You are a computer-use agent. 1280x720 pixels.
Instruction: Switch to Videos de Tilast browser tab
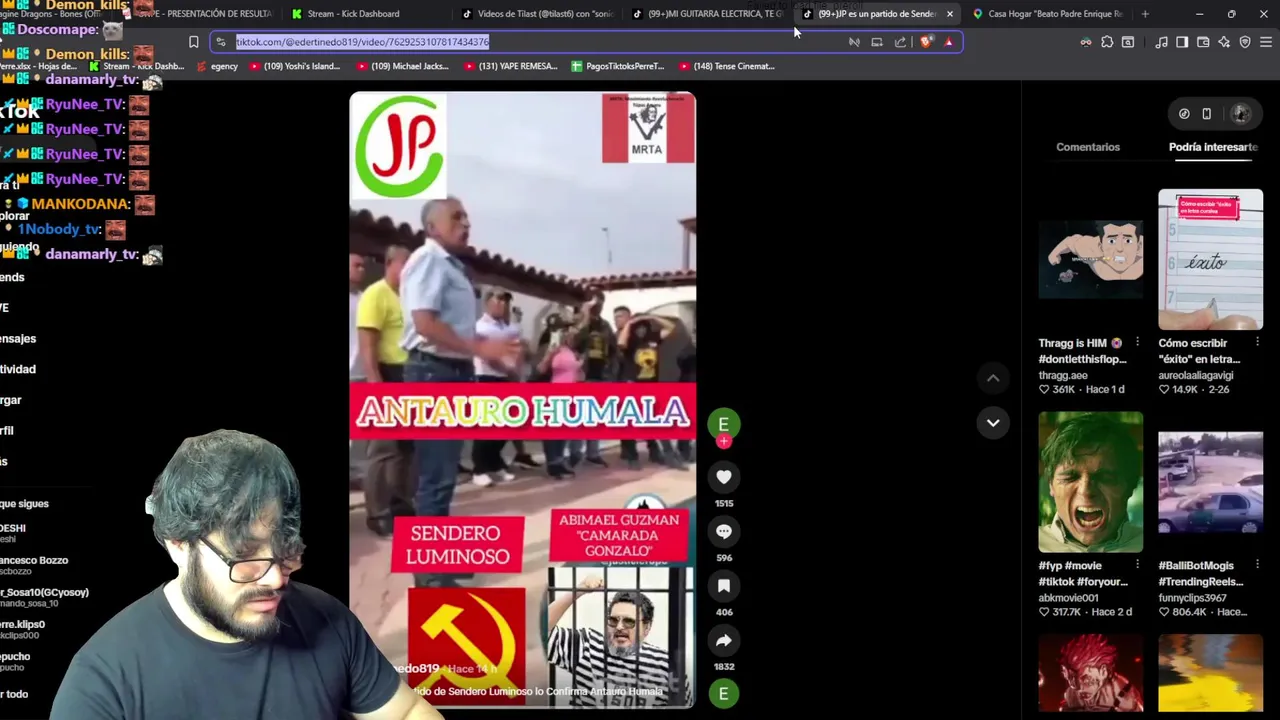537,14
